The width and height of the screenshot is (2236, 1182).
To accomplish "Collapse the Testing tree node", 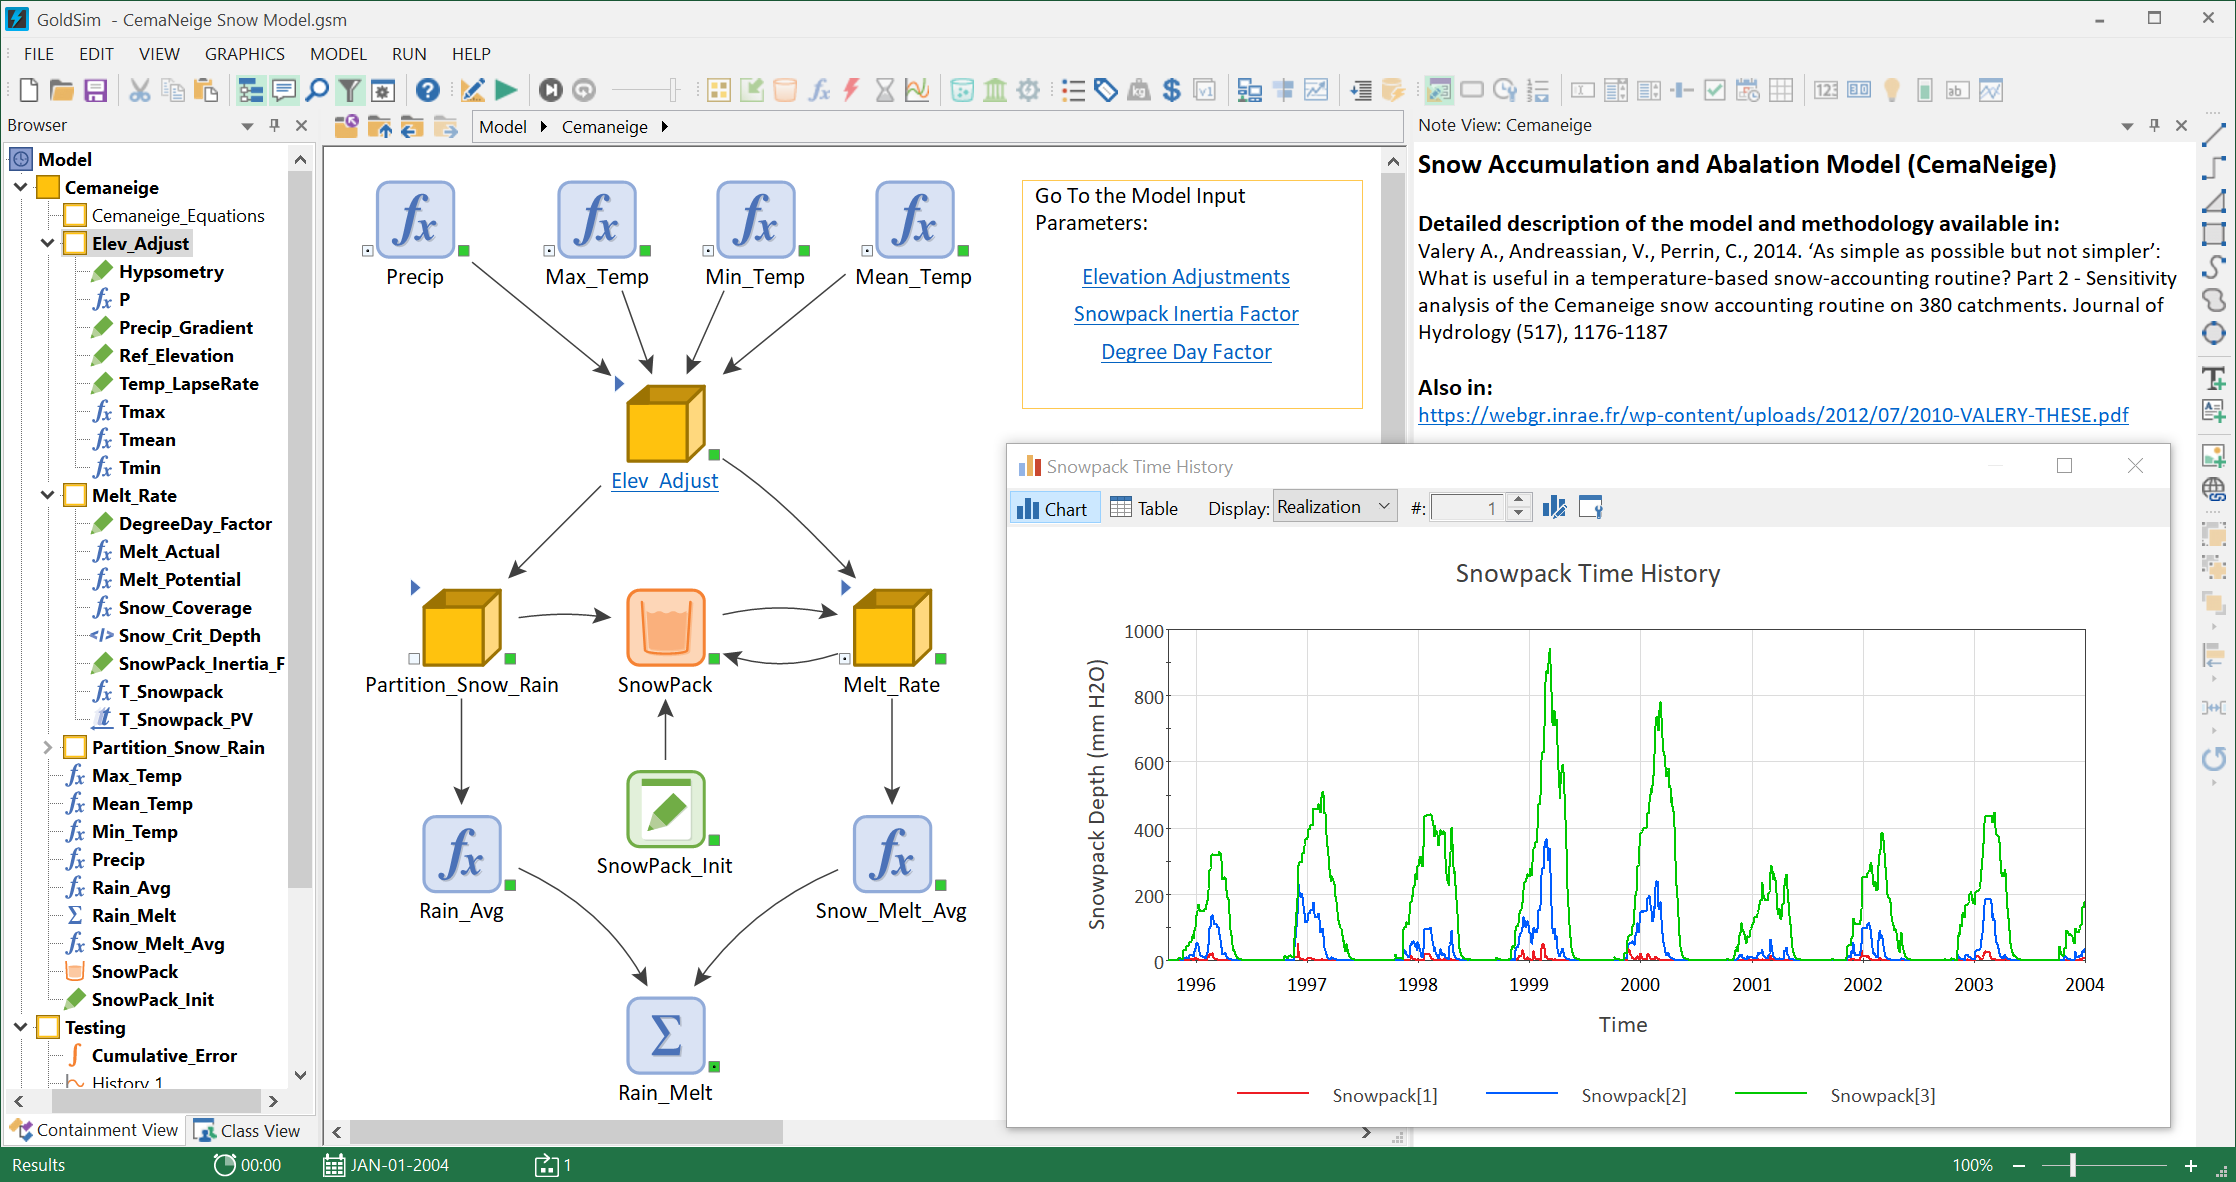I will [x=21, y=1027].
